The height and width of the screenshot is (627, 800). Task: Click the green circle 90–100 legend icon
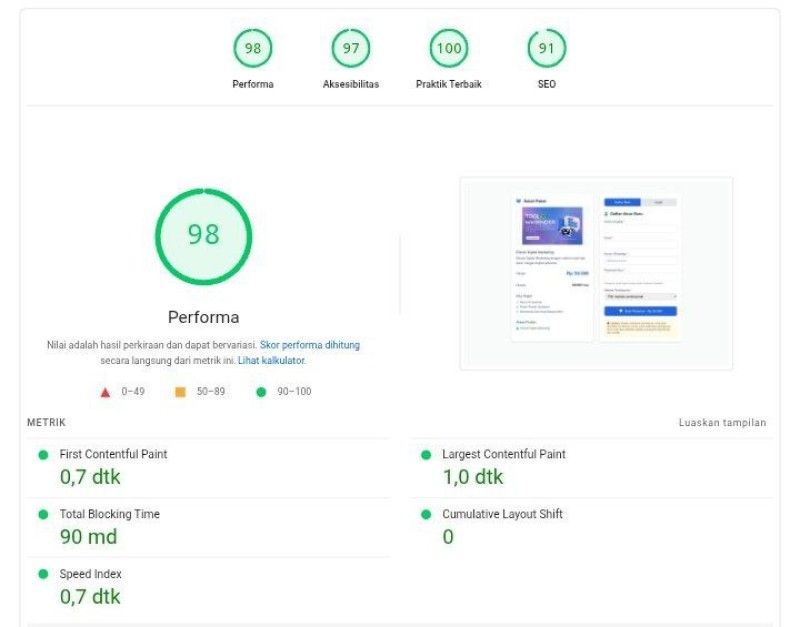click(261, 392)
